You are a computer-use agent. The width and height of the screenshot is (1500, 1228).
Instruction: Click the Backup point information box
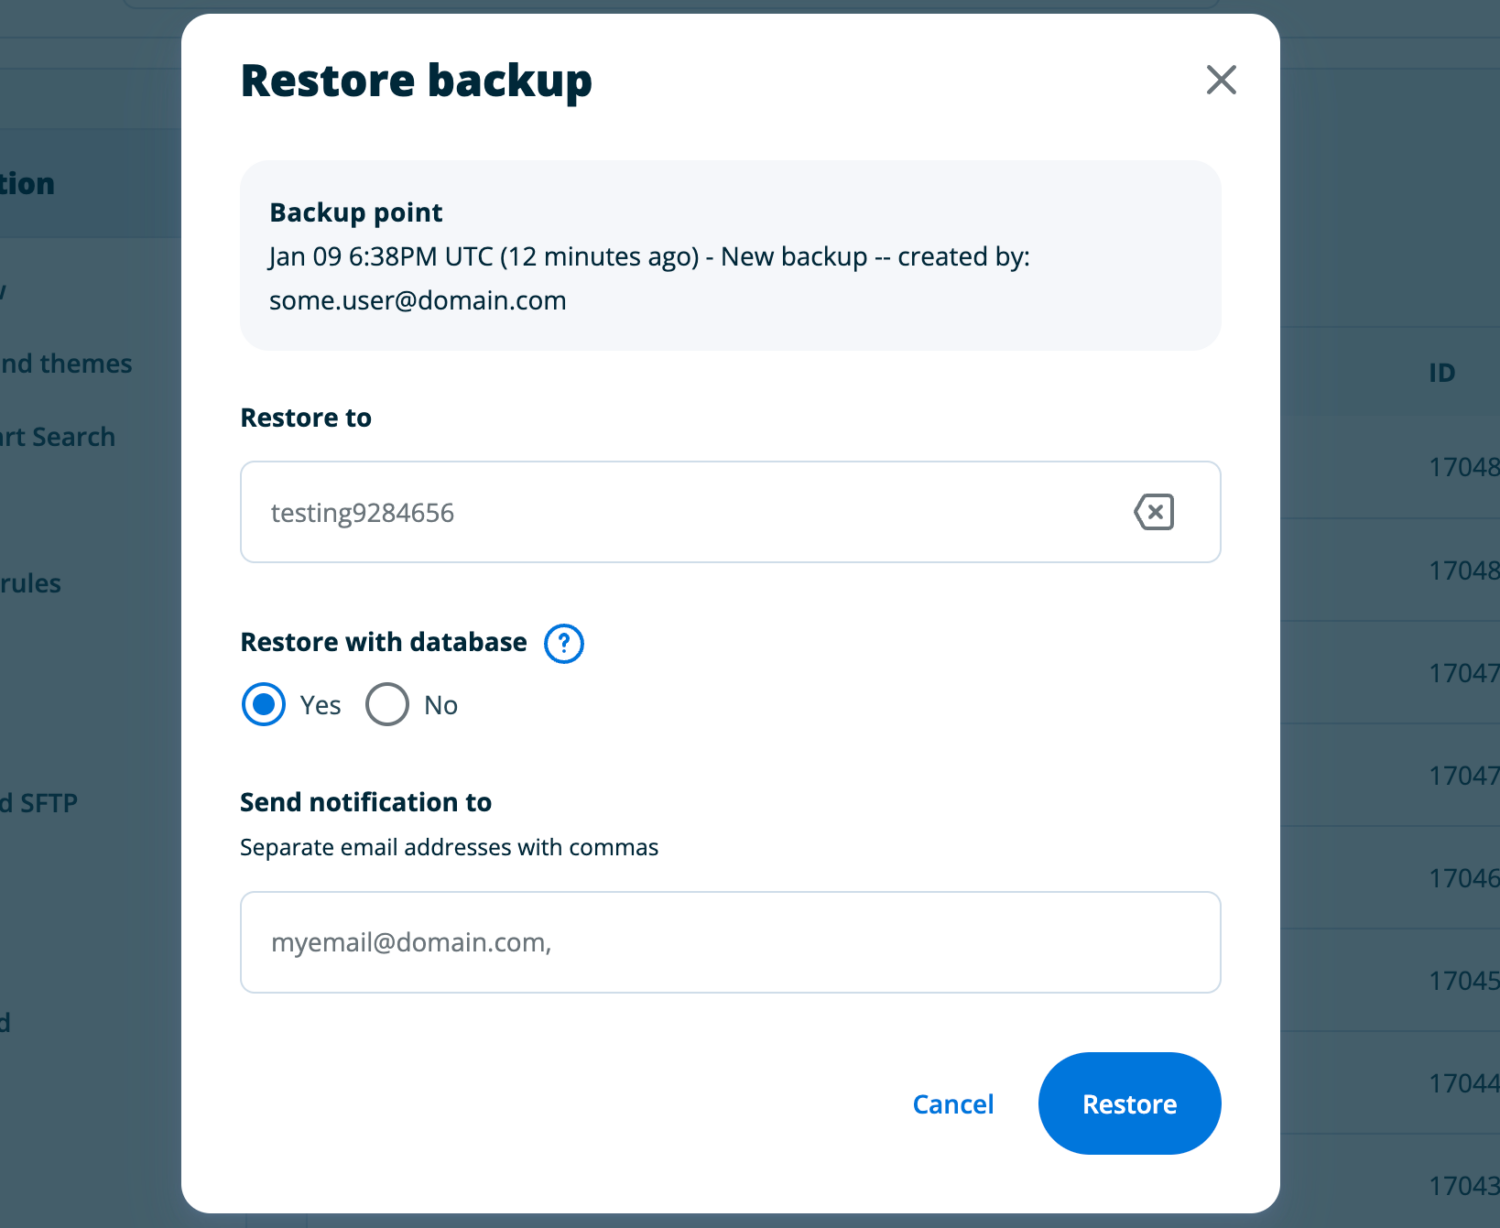click(730, 255)
